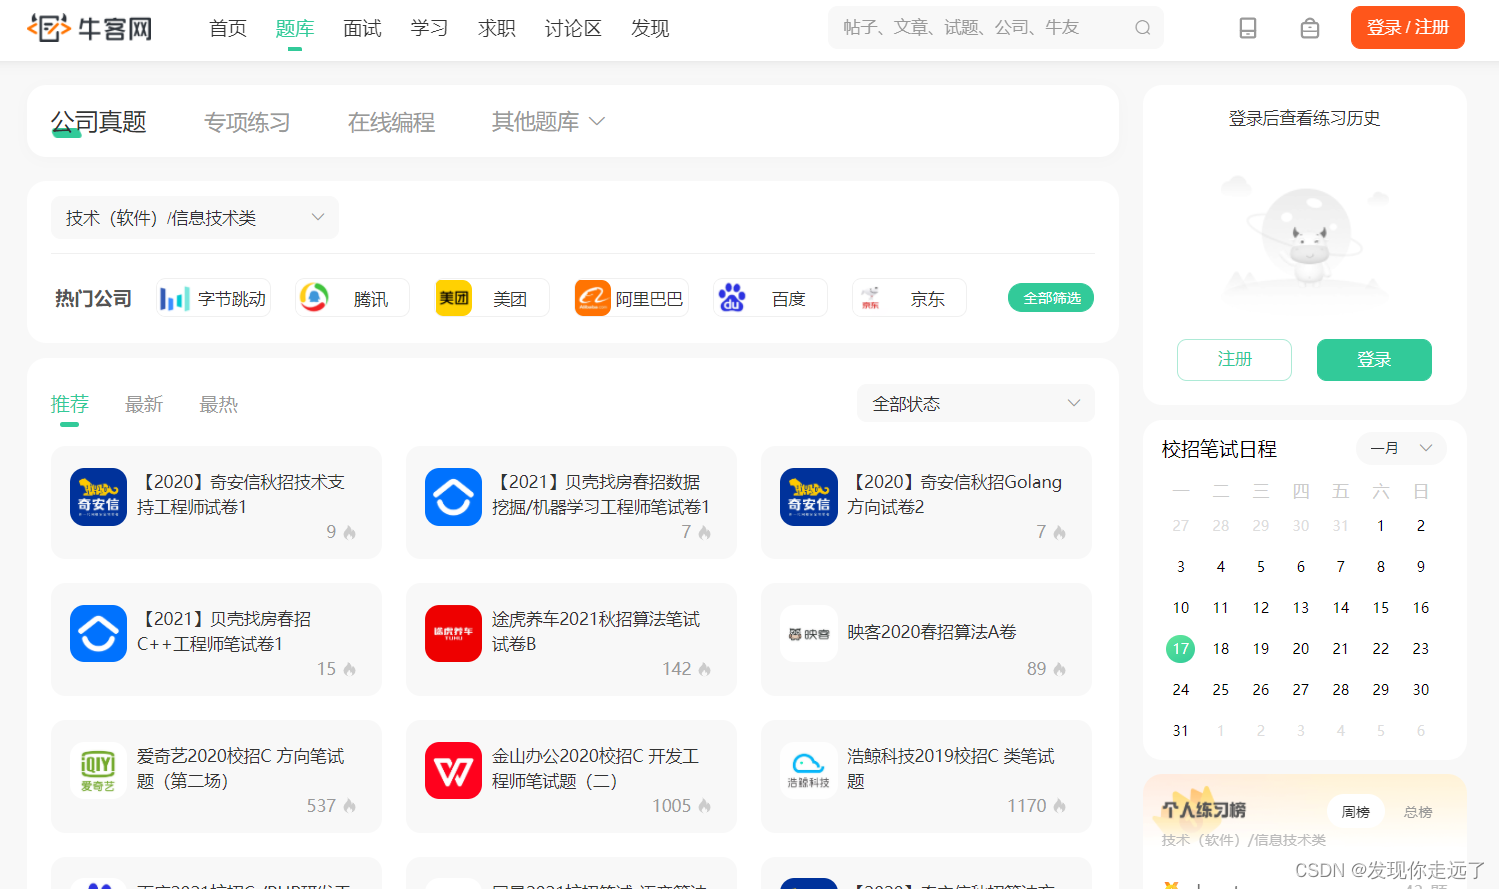Click the 全部筛选 button
Image resolution: width=1499 pixels, height=889 pixels.
point(1051,298)
